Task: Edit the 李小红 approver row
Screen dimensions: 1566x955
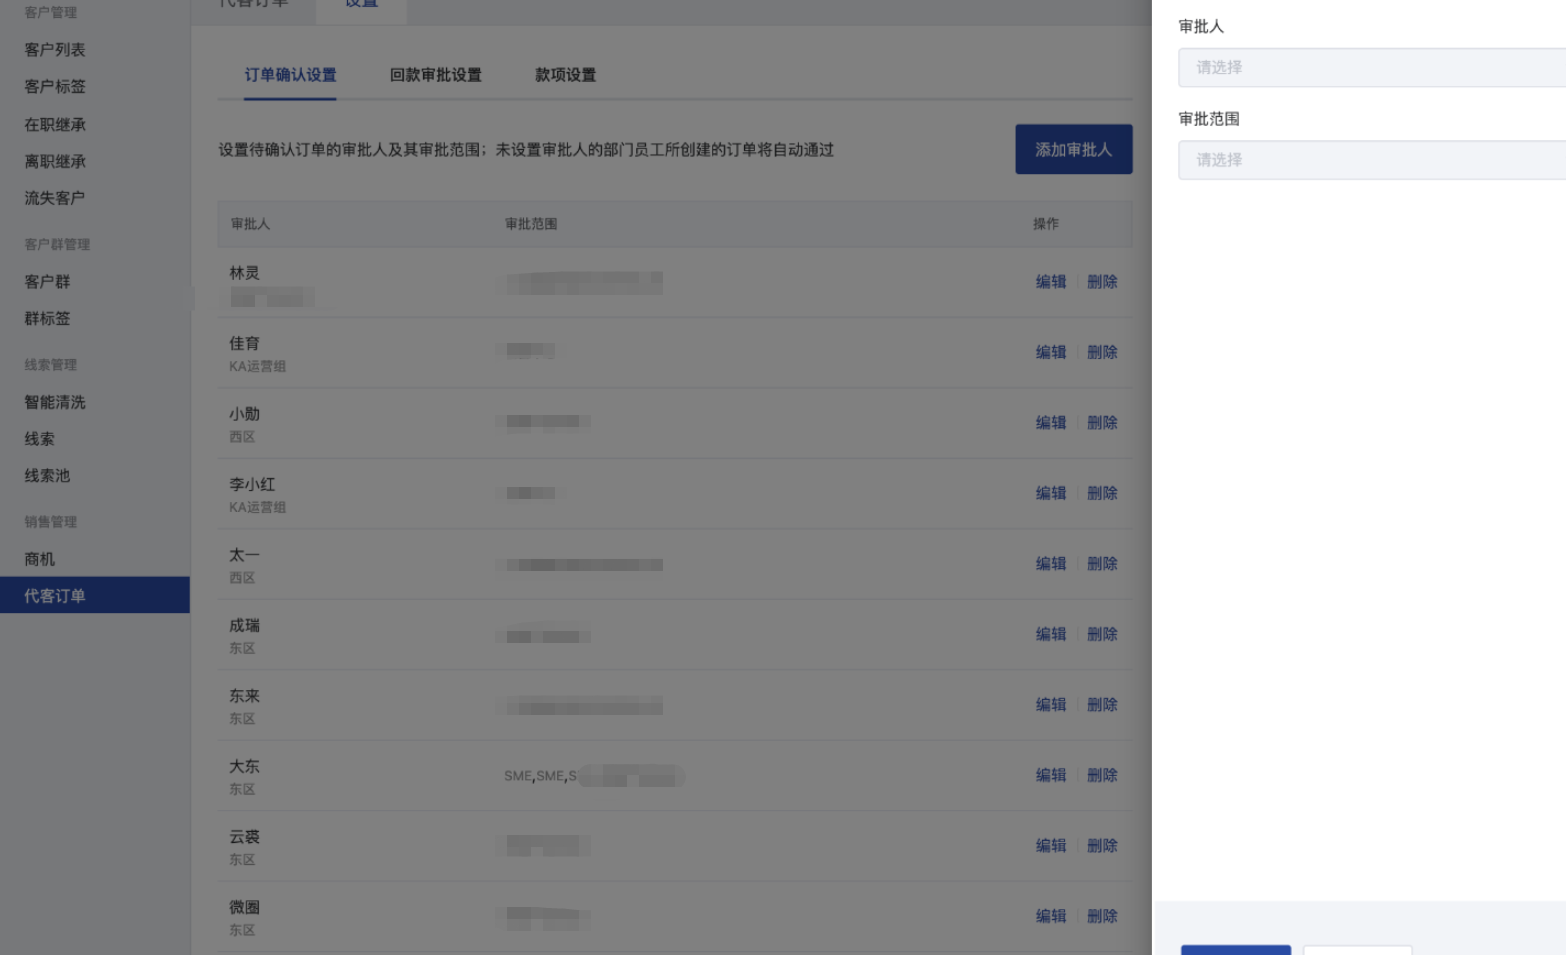Action: [x=1051, y=493]
